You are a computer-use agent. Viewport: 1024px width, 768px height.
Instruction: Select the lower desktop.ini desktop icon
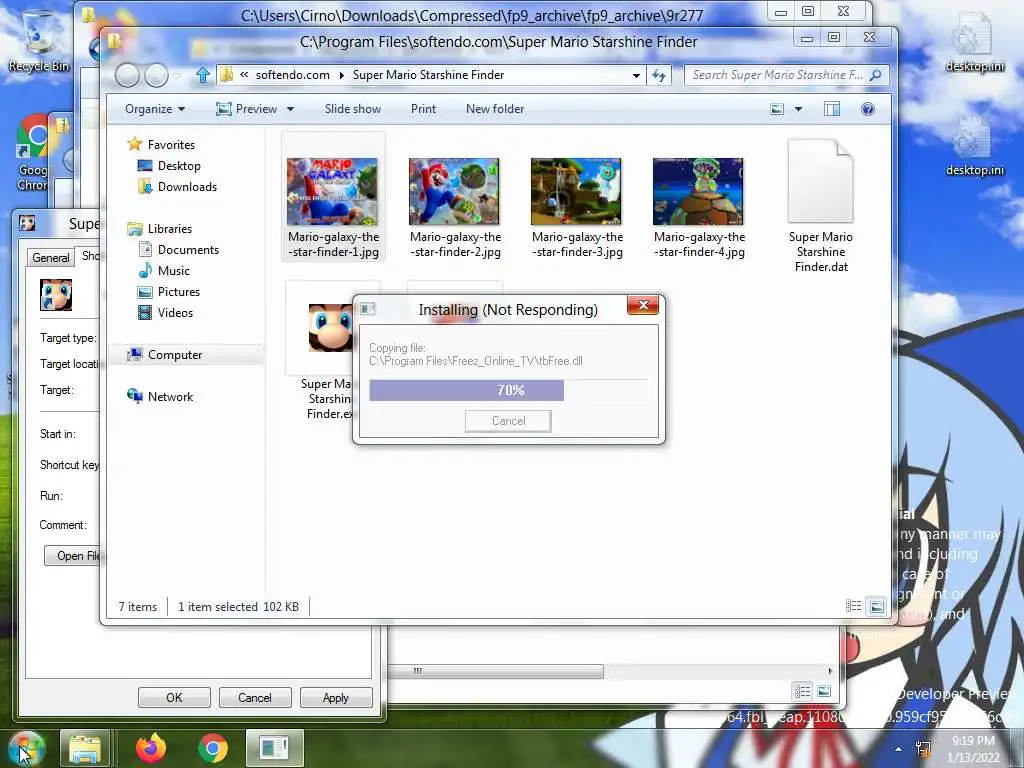pos(974,146)
